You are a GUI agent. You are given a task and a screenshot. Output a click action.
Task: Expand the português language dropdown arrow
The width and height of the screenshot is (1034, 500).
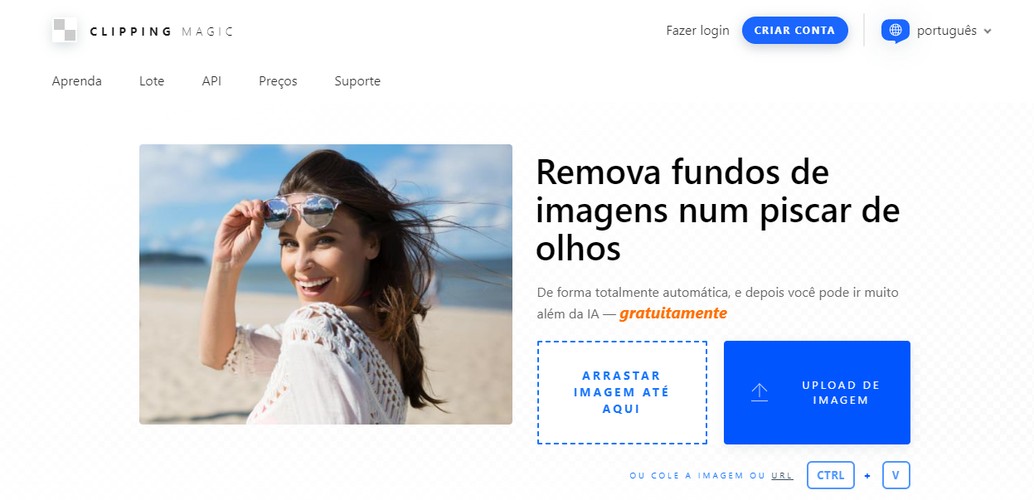987,31
